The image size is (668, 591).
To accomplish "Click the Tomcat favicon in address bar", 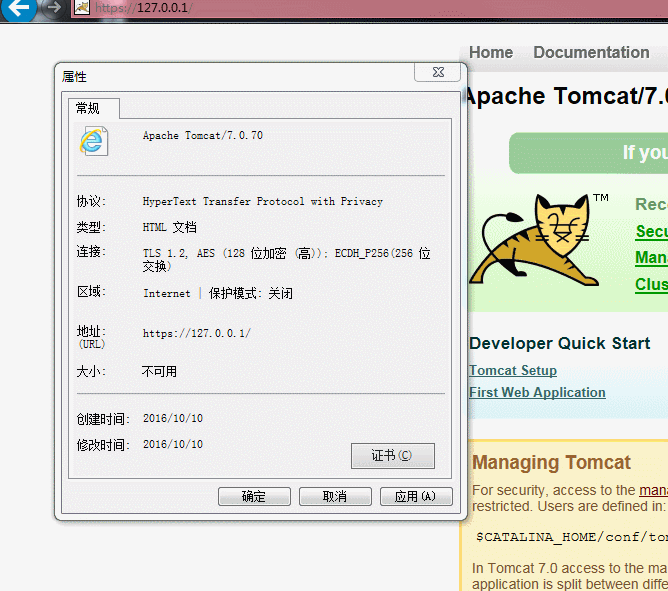I will click(x=82, y=7).
